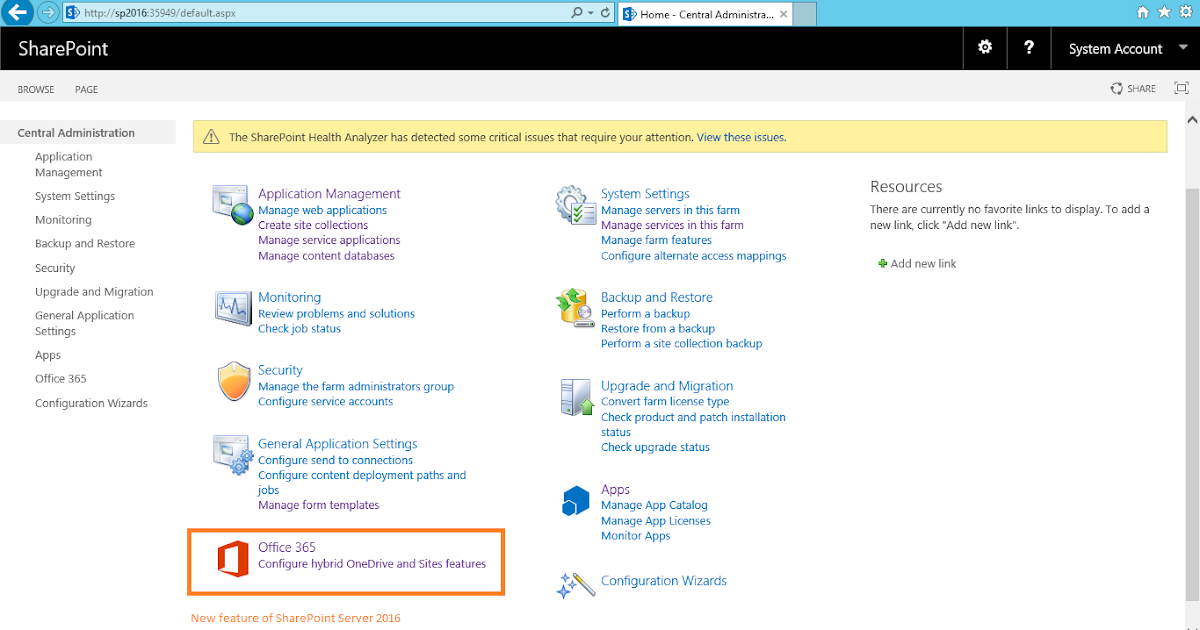Click View these issues link
Screen dimensions: 1200x630
[x=741, y=137]
